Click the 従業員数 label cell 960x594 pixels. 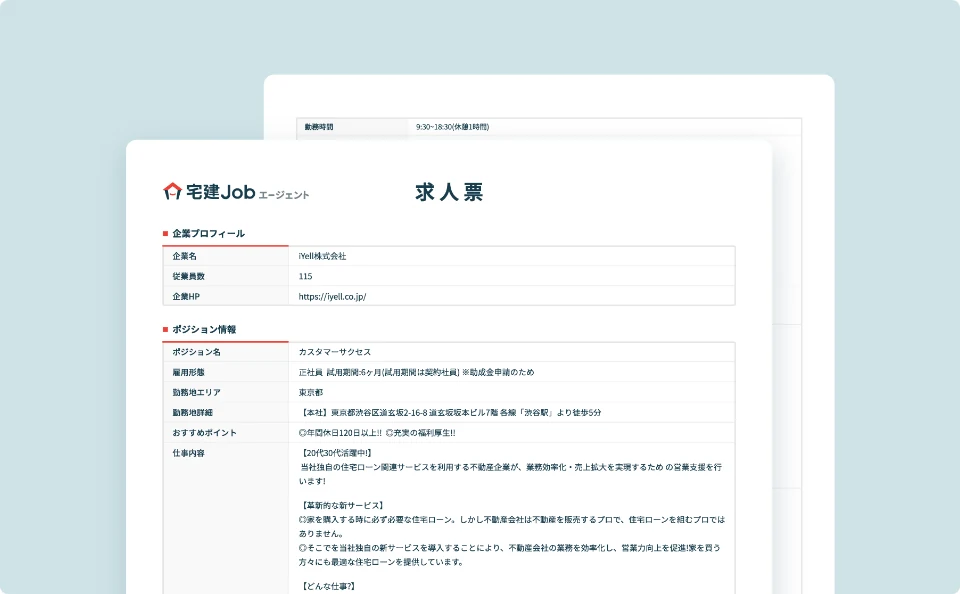coord(225,276)
